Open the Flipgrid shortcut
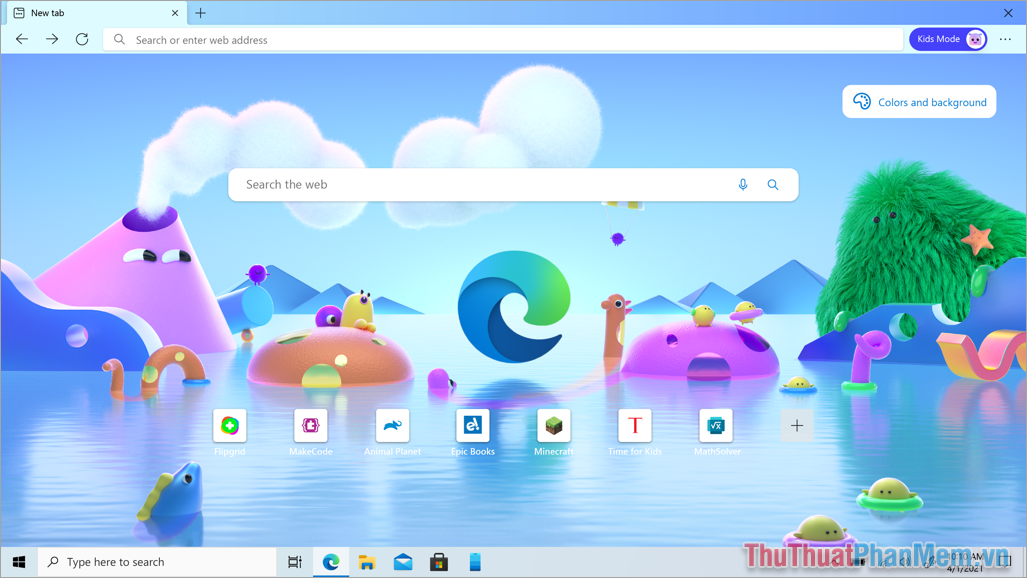This screenshot has width=1027, height=578. [229, 425]
